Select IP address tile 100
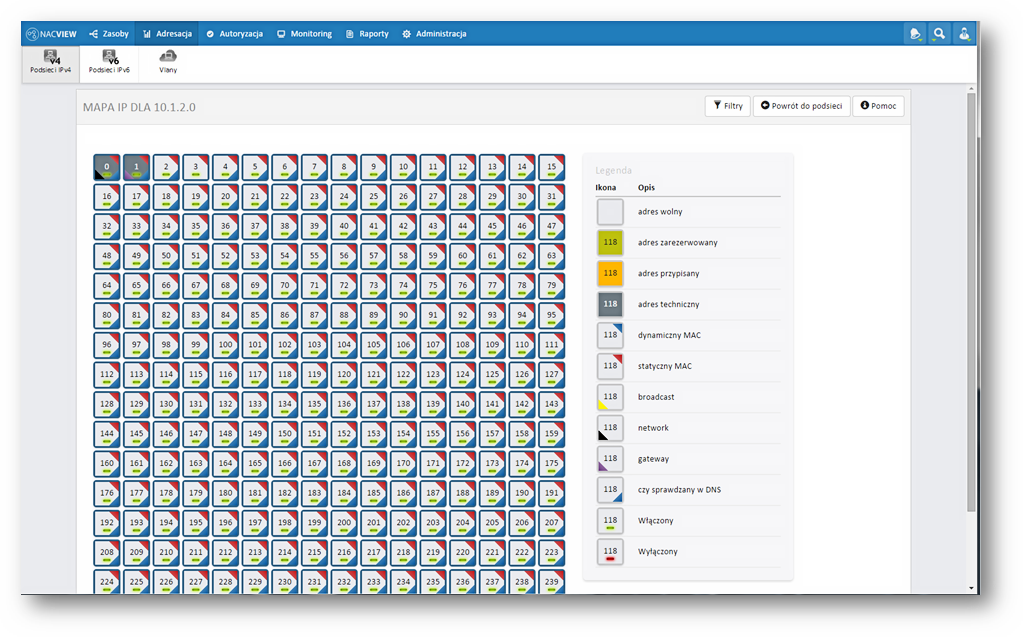This screenshot has width=1023, height=637. point(226,345)
